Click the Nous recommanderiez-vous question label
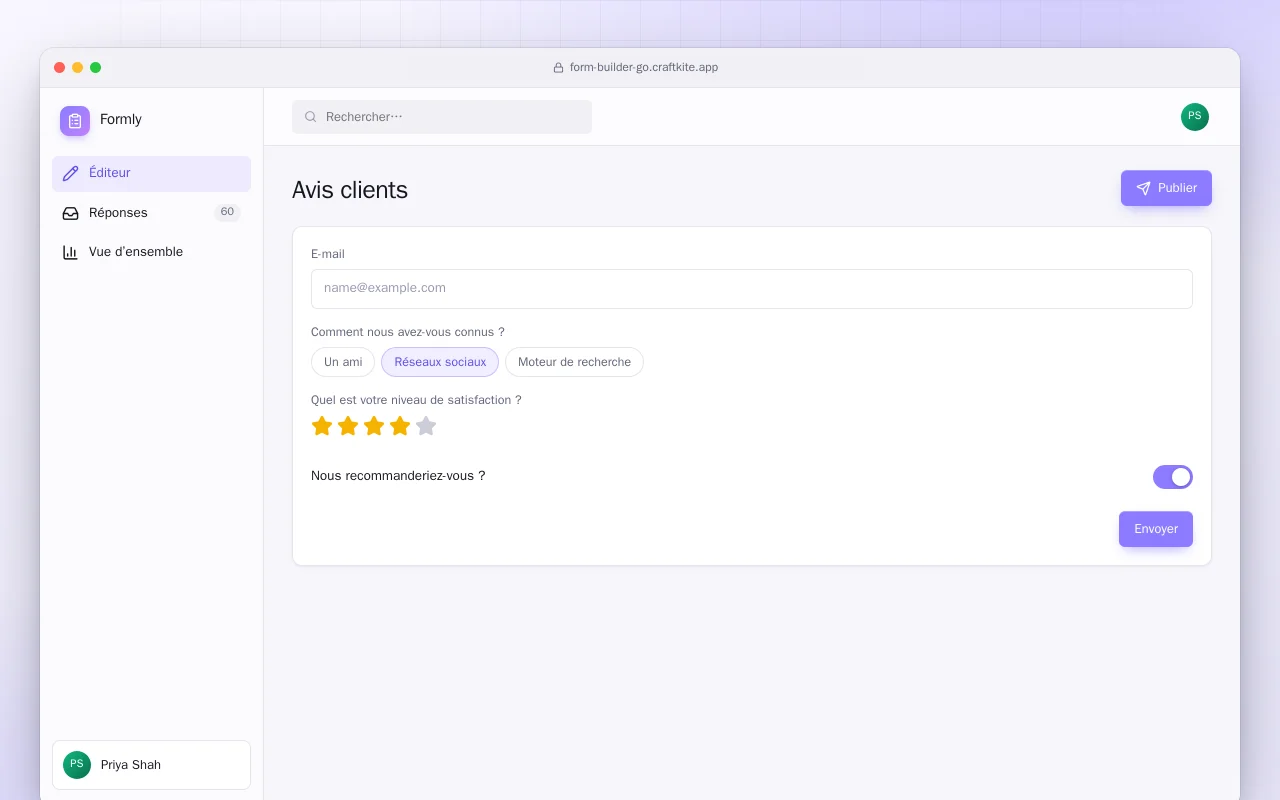Viewport: 1280px width, 800px height. coord(398,476)
